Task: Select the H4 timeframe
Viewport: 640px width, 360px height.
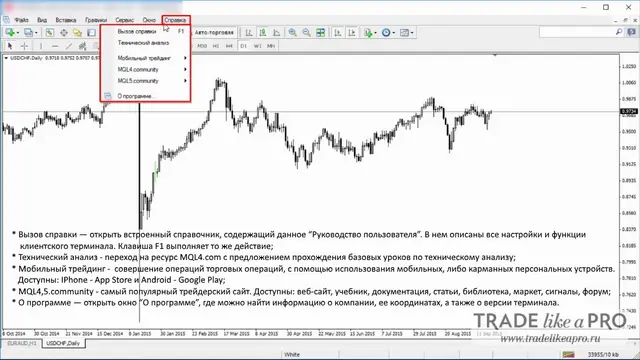Action: click(x=229, y=46)
